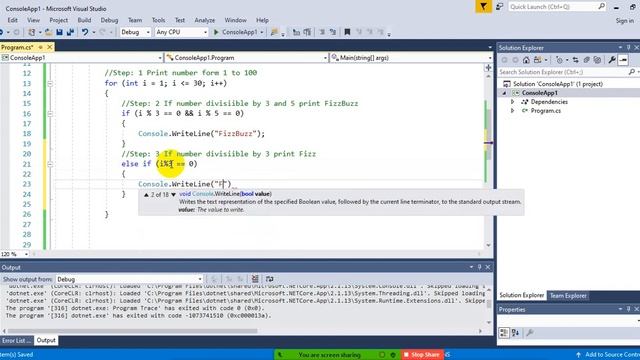Collapse the for loop at line 13
The width and height of the screenshot is (640, 360).
pos(50,83)
